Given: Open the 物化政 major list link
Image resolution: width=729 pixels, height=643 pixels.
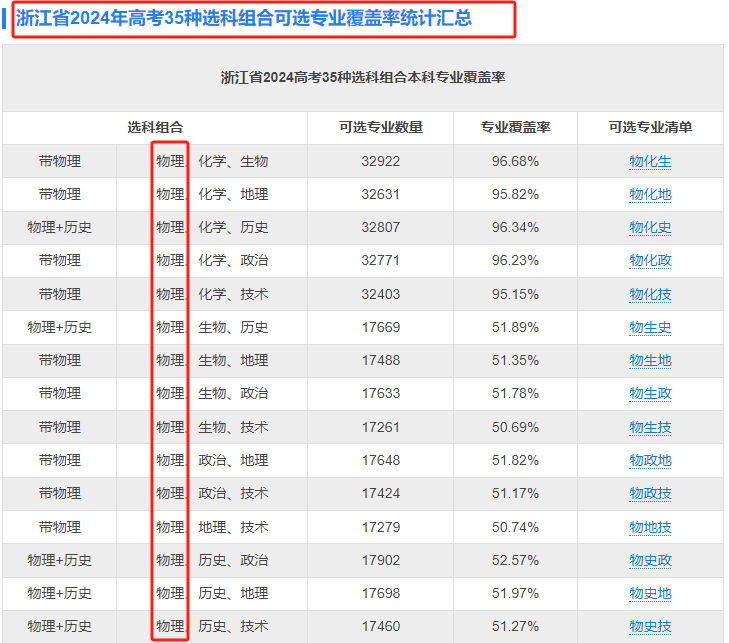Looking at the screenshot, I should tap(650, 260).
